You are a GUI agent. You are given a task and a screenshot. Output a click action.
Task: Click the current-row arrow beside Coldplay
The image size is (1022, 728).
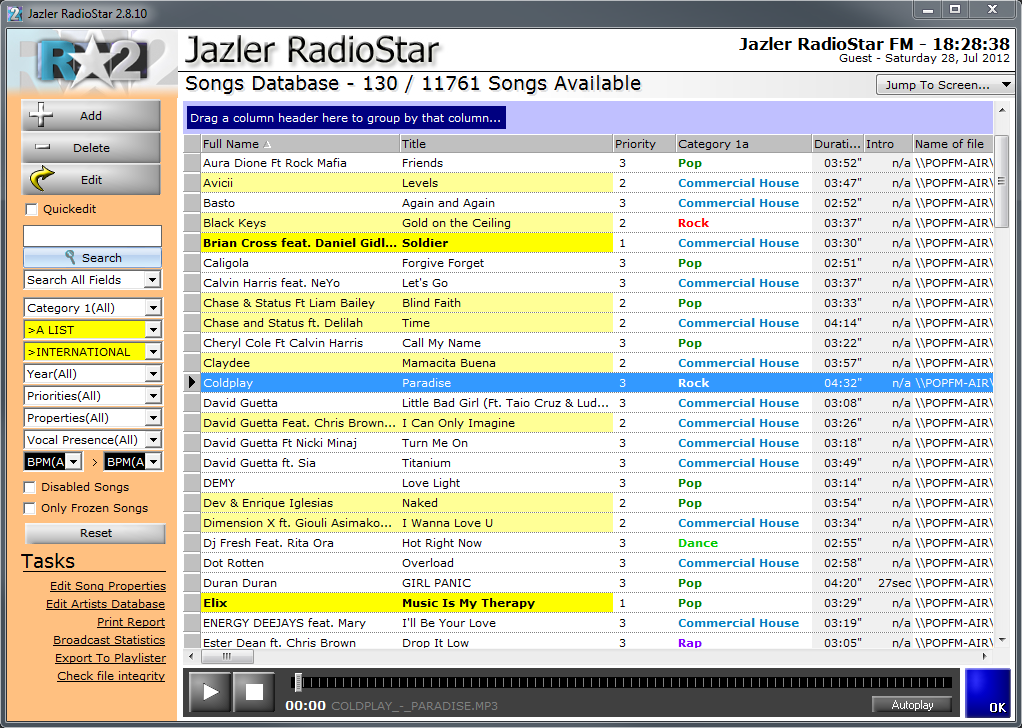click(x=192, y=383)
